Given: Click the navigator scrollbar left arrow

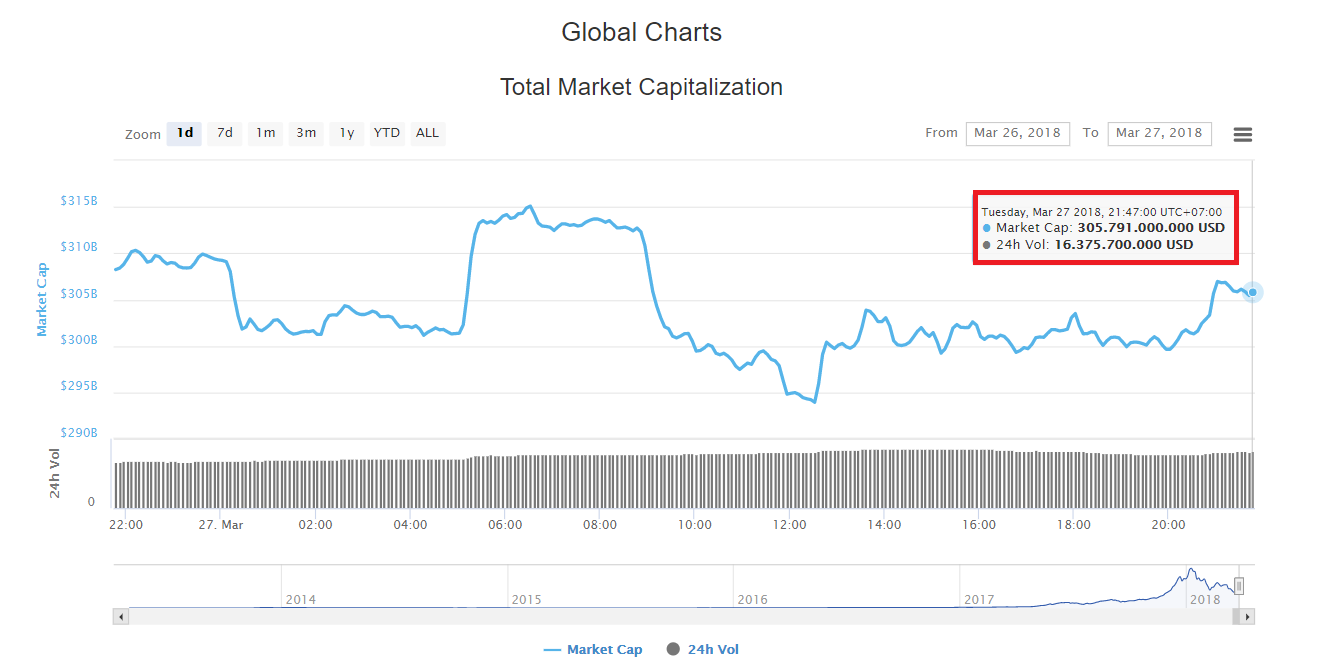Looking at the screenshot, I should (121, 617).
